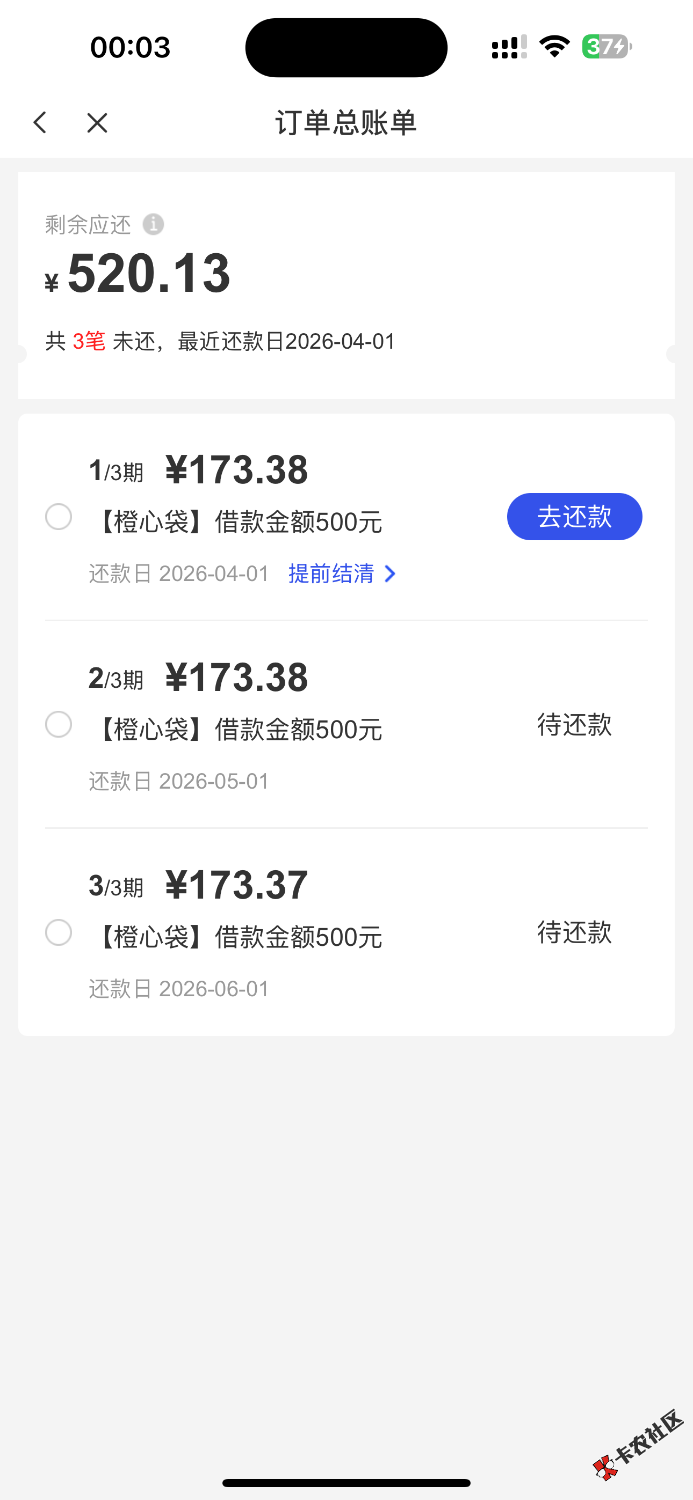Tap the cellular signal icon
Viewport: 693px width, 1500px height.
[509, 47]
